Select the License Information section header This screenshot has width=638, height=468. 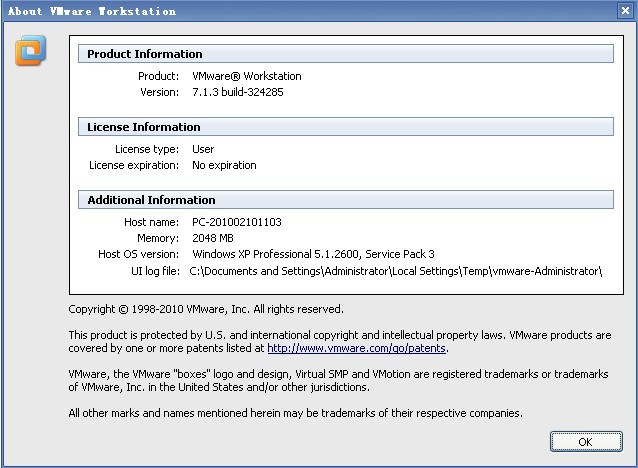point(144,127)
